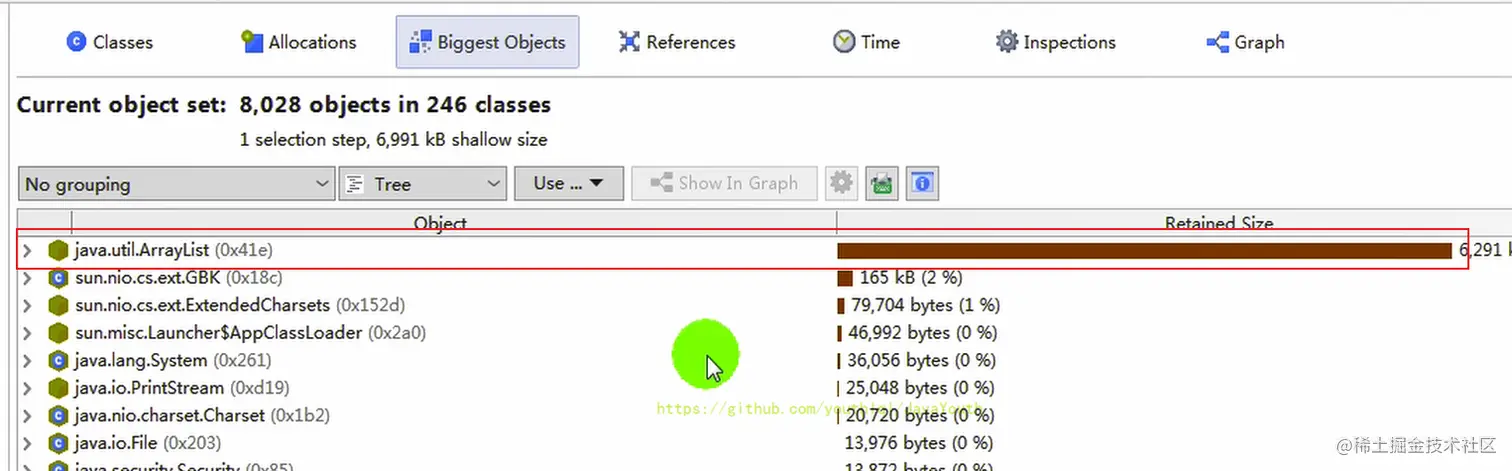Open the References tab
This screenshot has height=471, width=1512.
point(676,42)
